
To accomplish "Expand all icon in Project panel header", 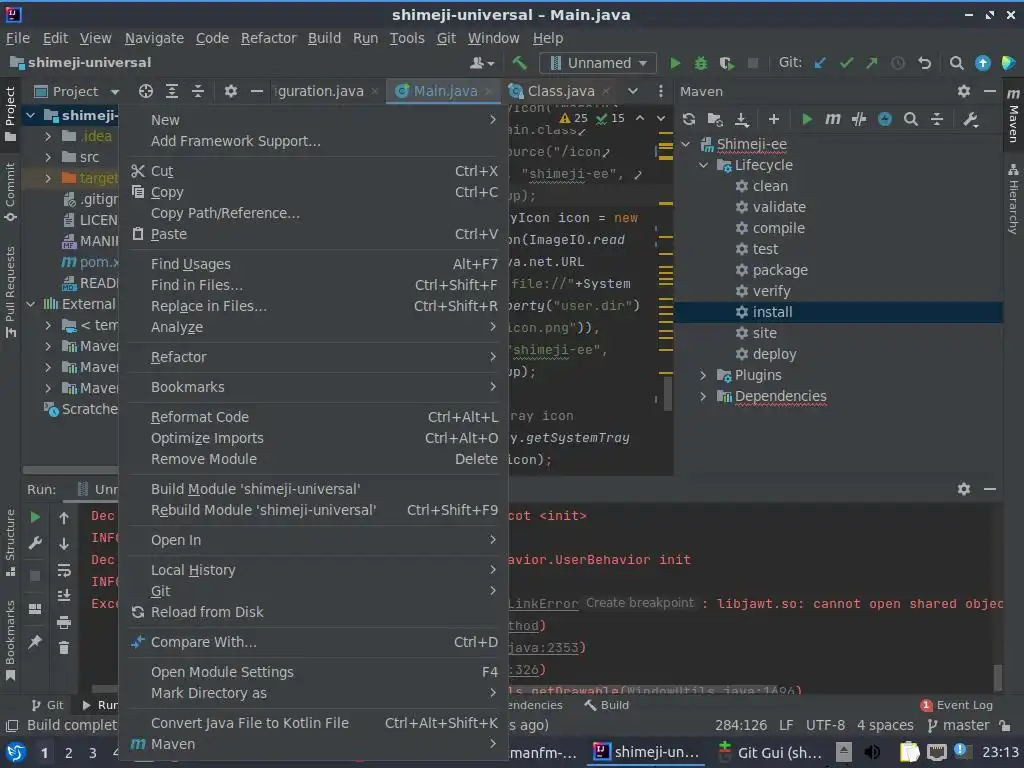I will (x=172, y=91).
